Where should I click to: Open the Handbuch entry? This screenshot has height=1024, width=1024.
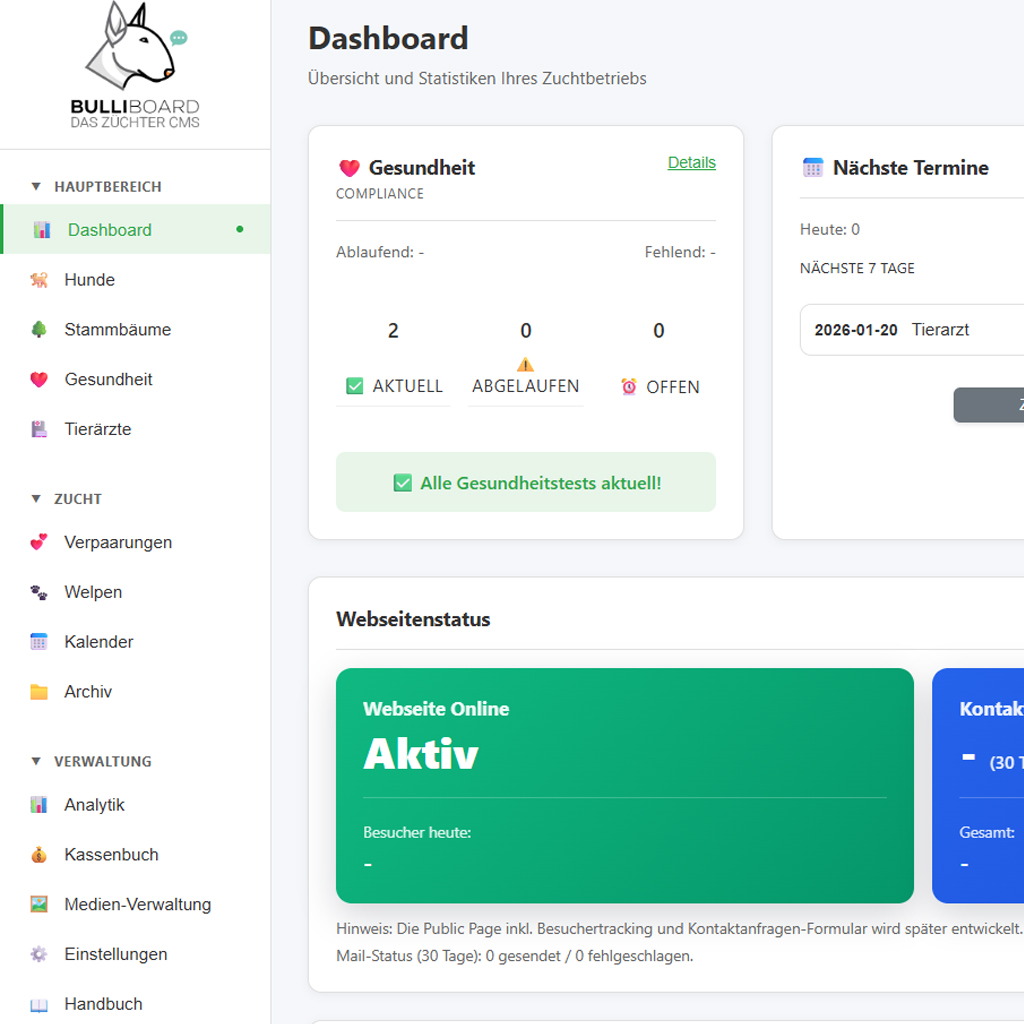point(104,1003)
